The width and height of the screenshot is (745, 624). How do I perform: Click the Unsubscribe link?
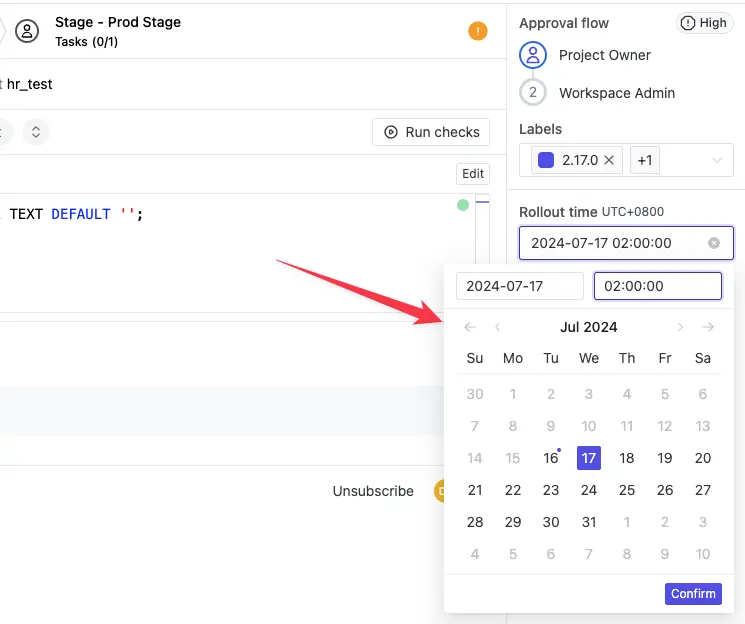373,491
